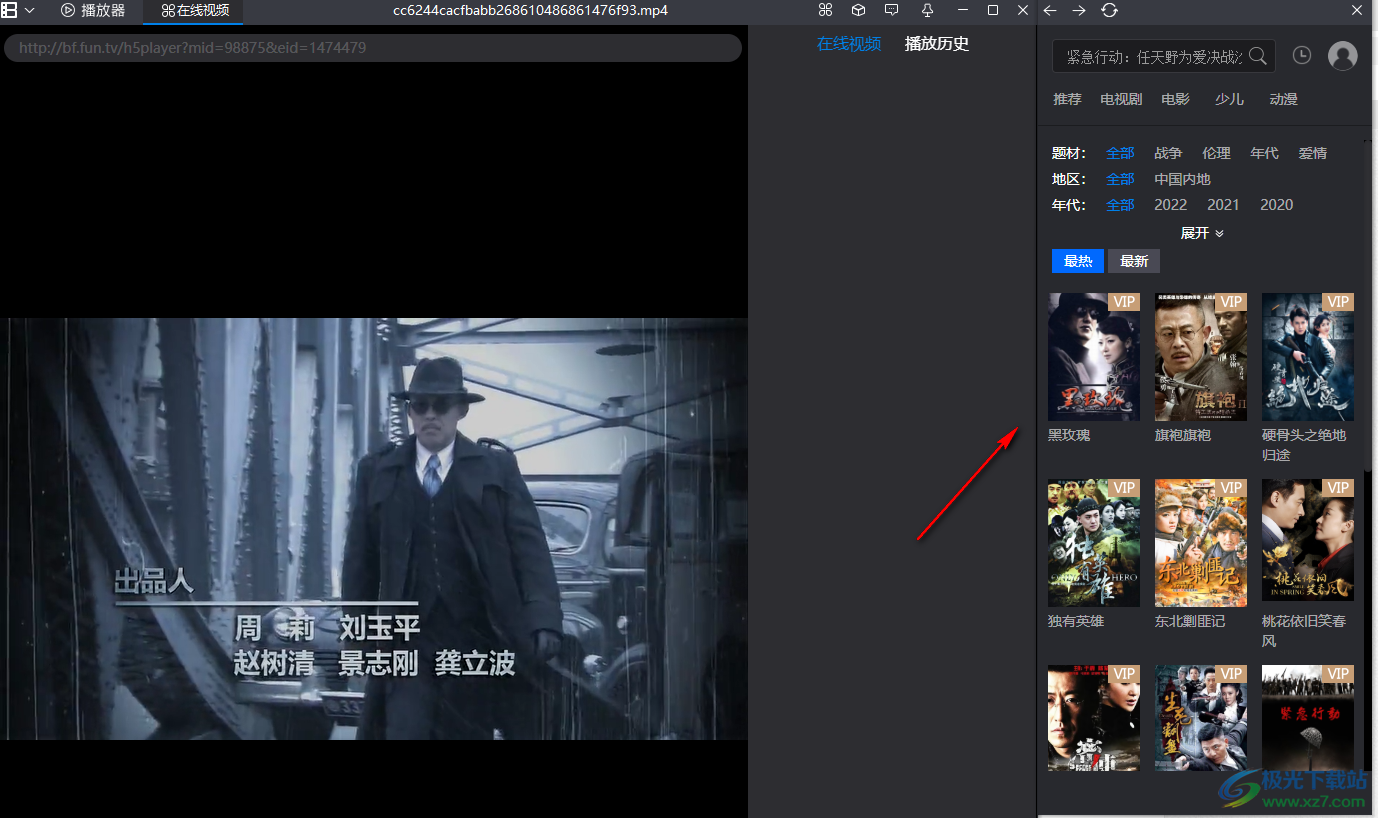Filter genre by 战争
Screen dimensions: 1378x818
tap(1167, 153)
